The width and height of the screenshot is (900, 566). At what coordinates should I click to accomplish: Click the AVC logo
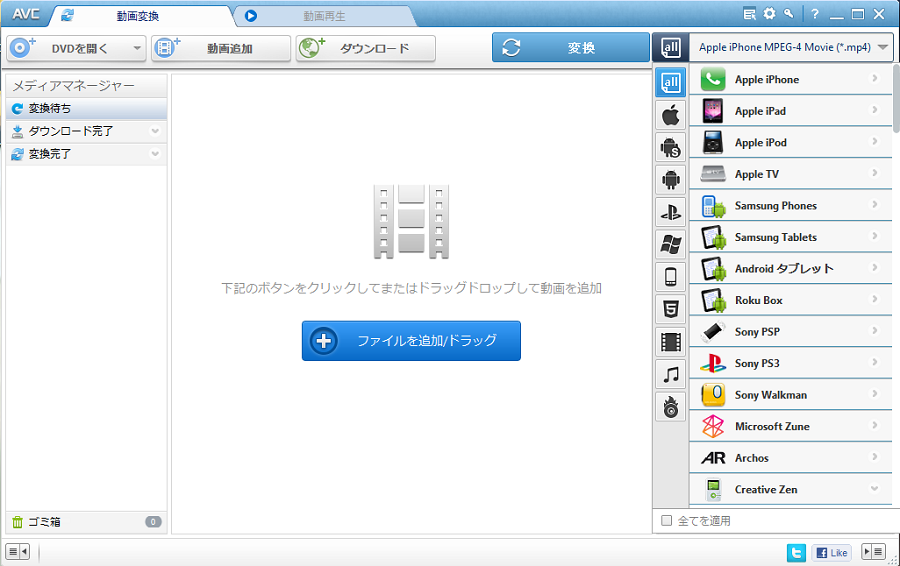[x=26, y=14]
